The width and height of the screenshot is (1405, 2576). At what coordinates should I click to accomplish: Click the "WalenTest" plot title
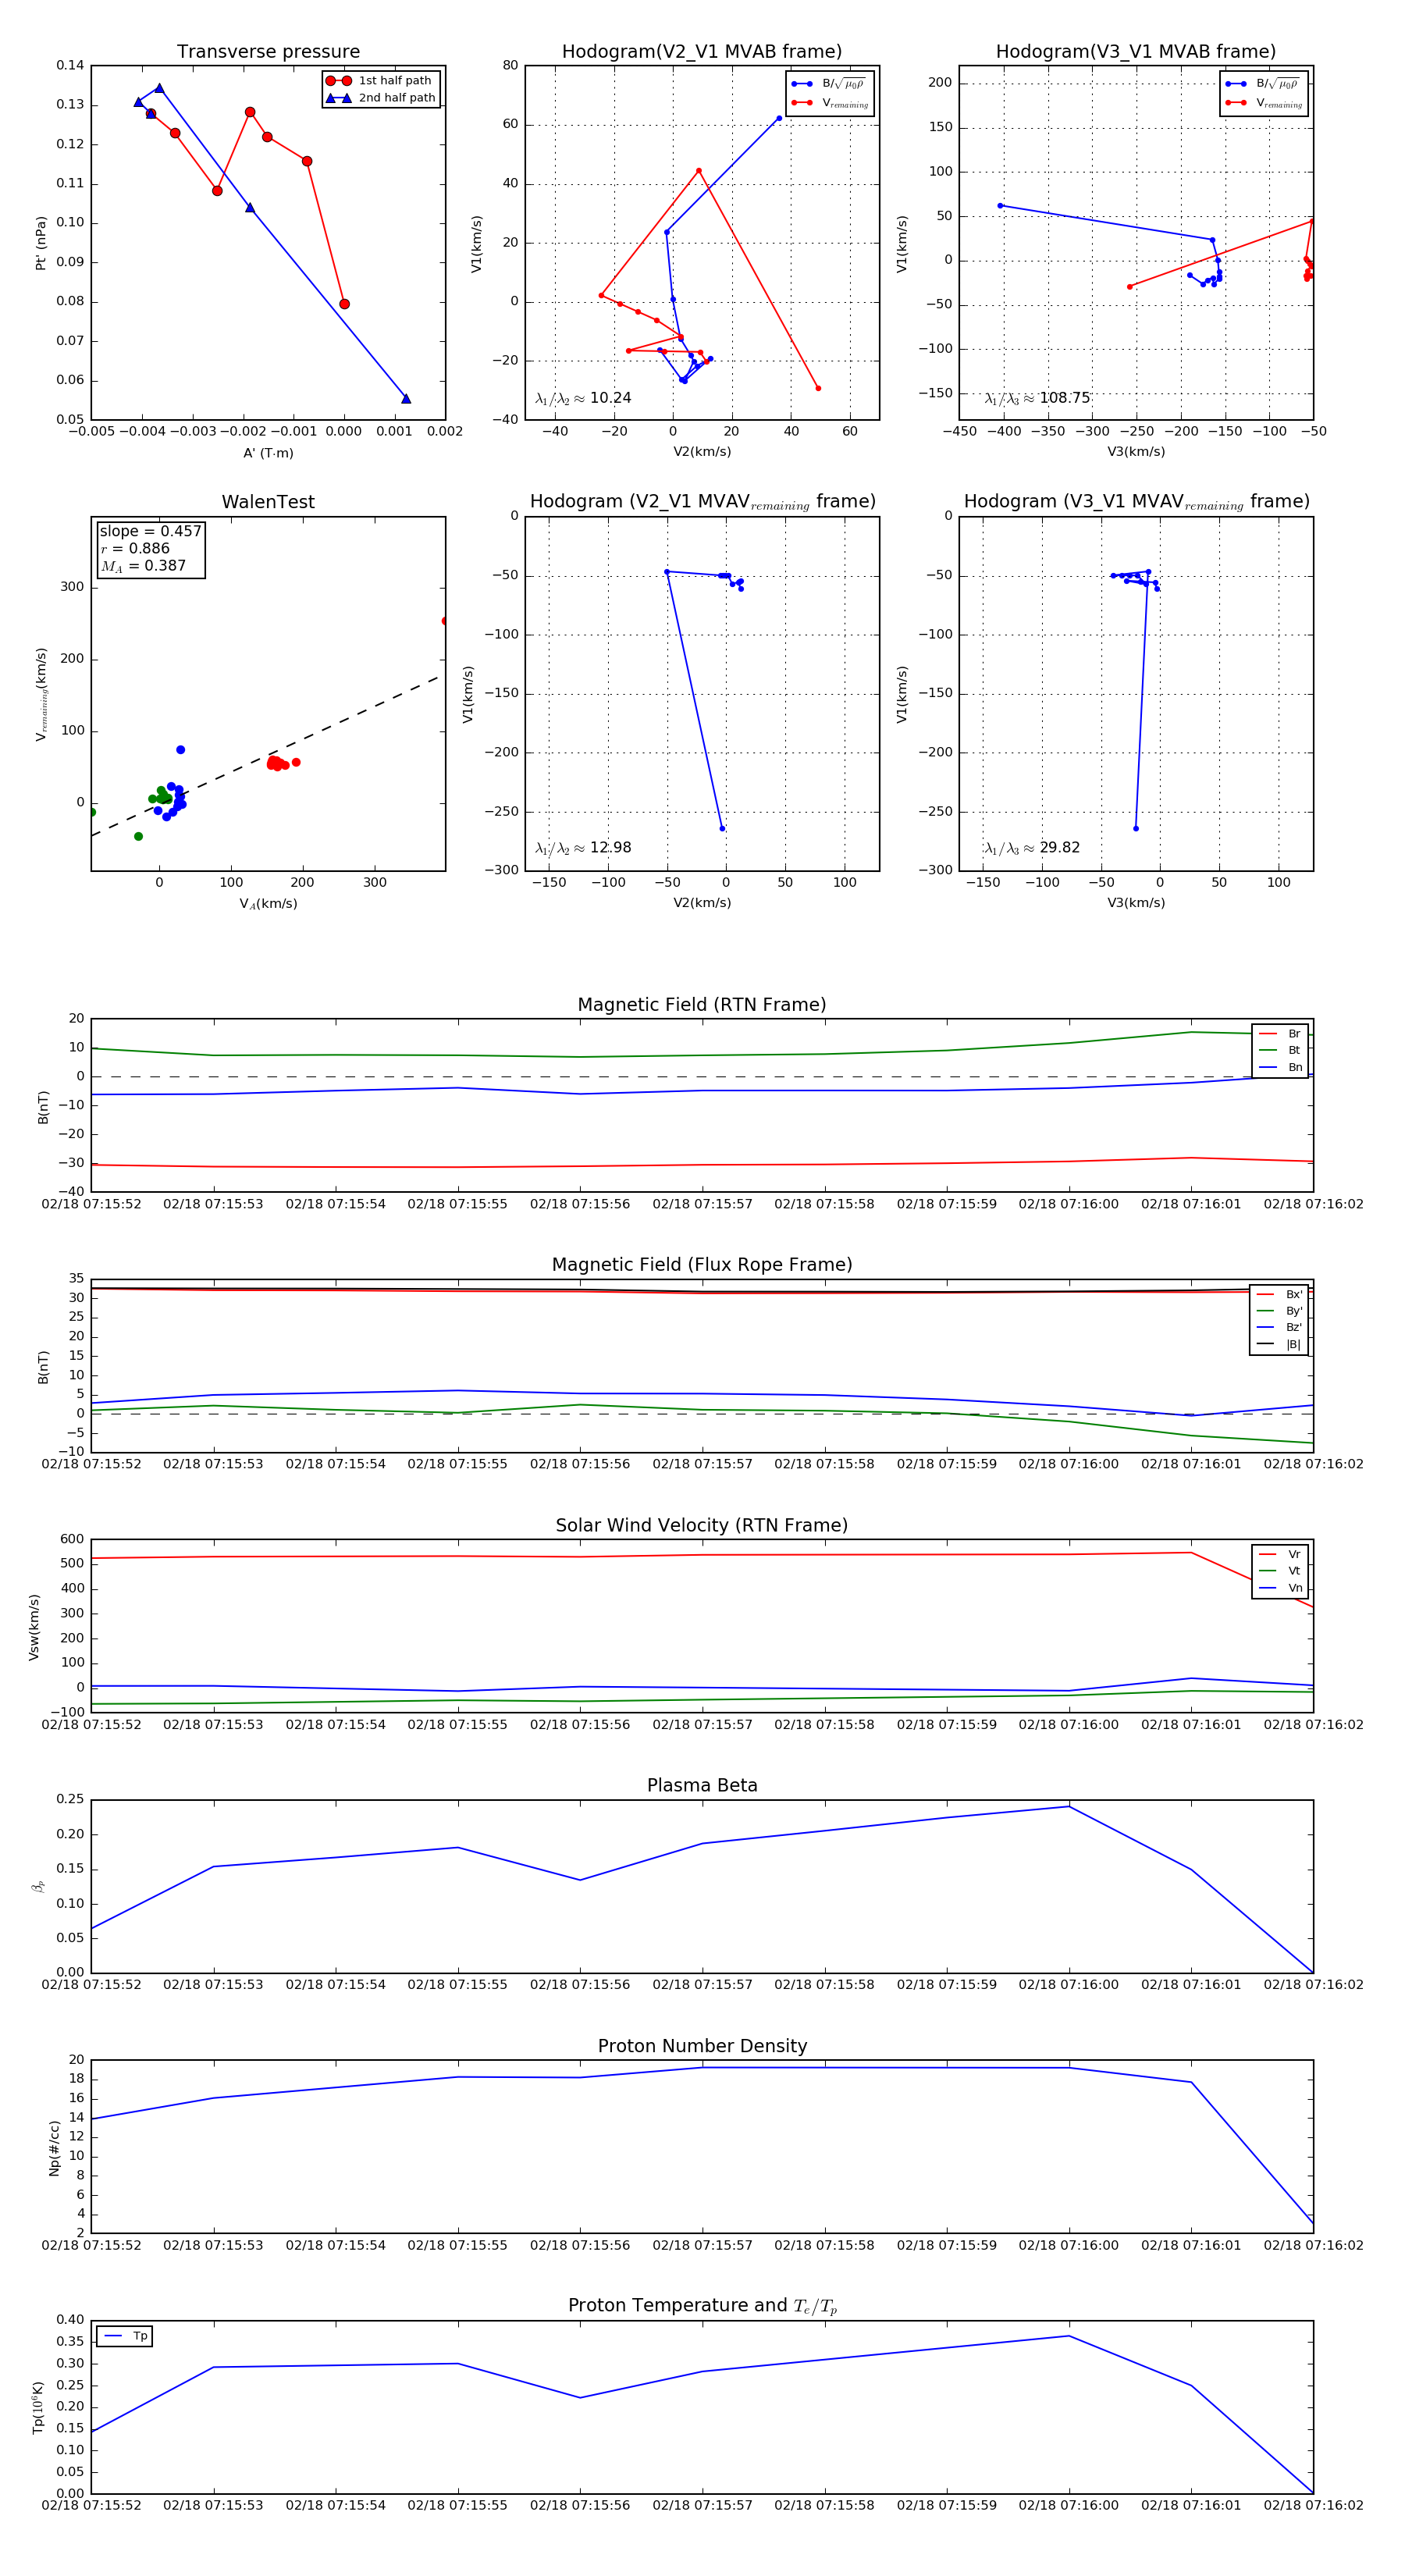tap(268, 502)
